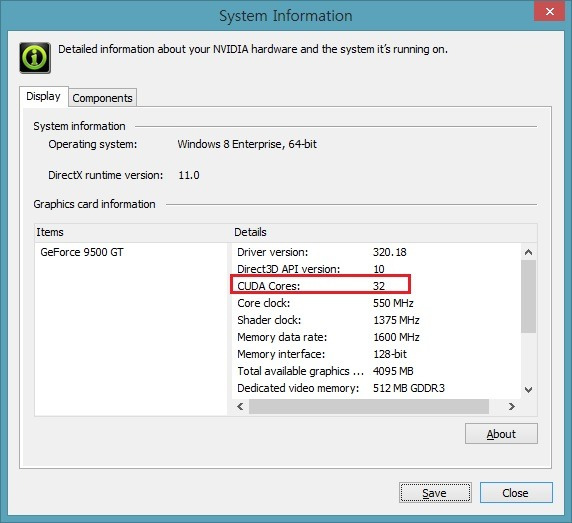Click the Save button
Screen dimensions: 572x523
click(x=435, y=493)
